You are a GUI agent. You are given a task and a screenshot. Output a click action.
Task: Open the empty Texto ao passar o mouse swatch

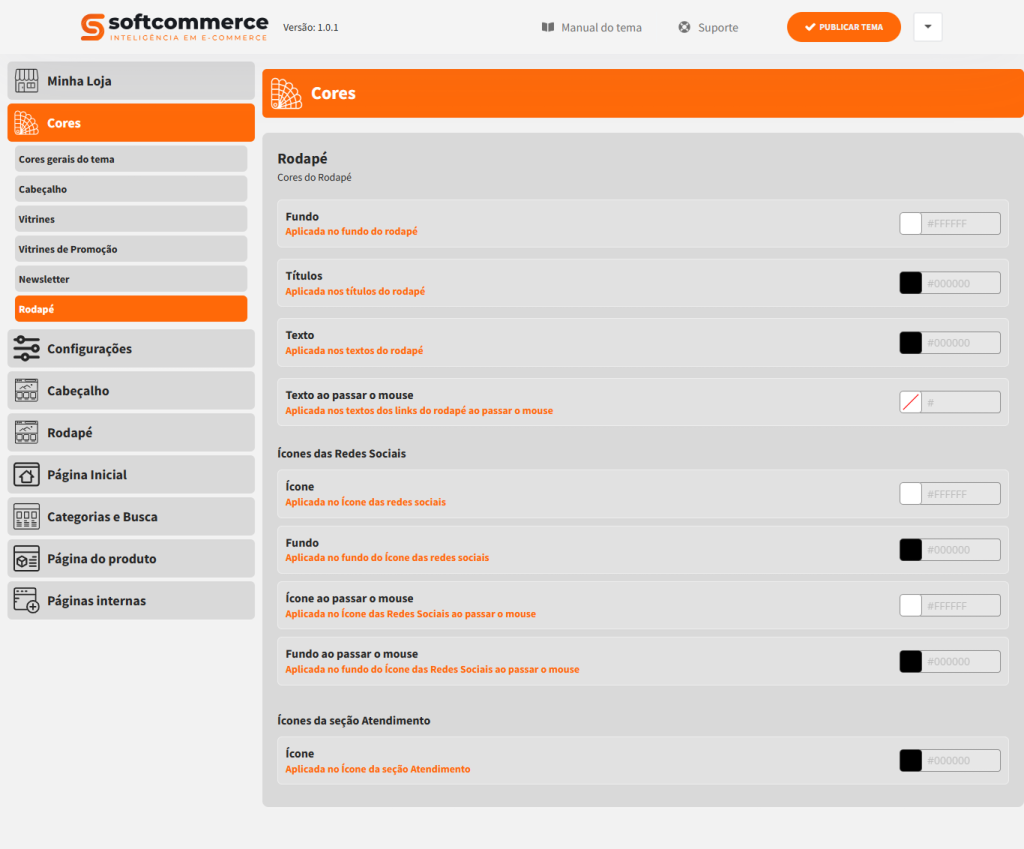910,402
